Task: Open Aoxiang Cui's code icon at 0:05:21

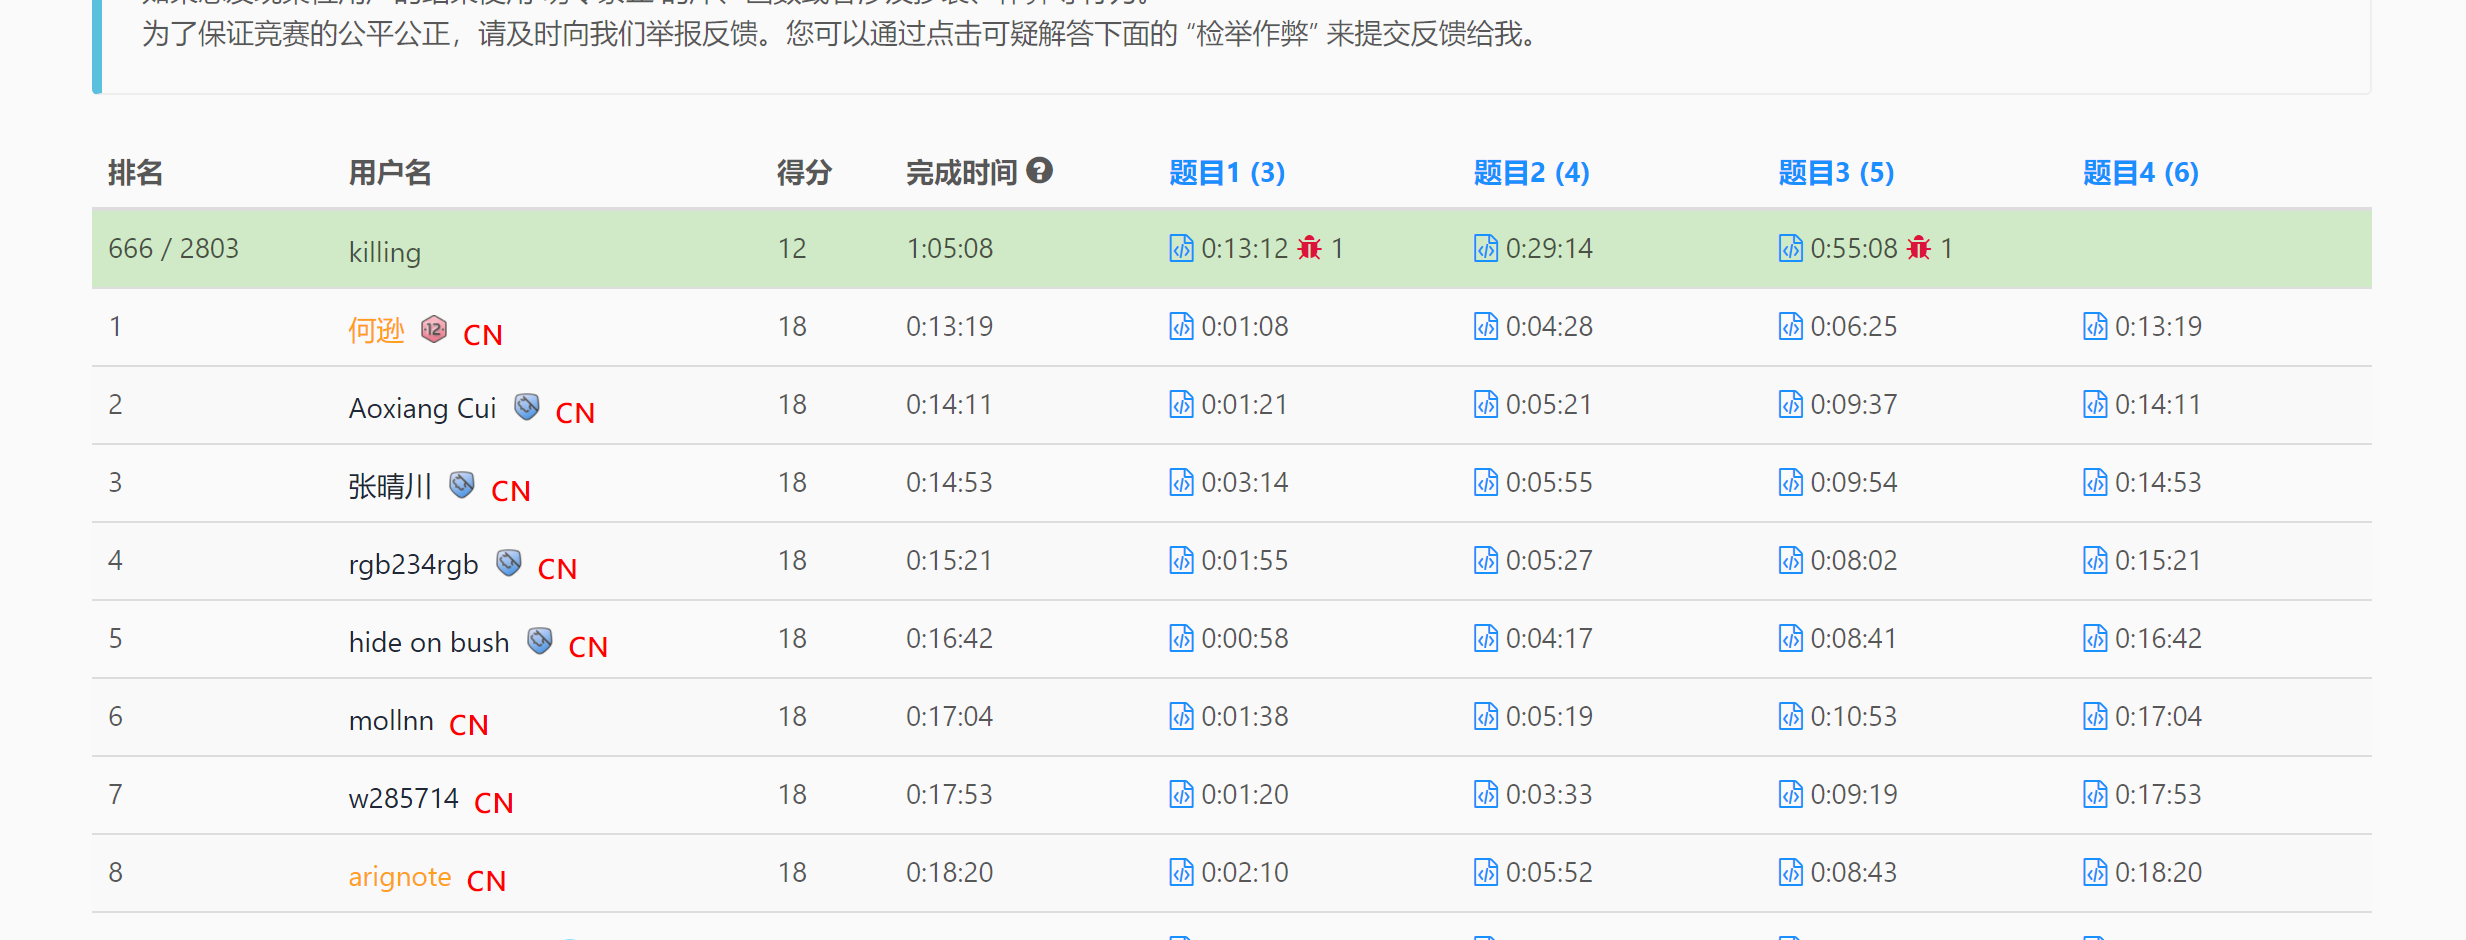Action: [x=1486, y=404]
